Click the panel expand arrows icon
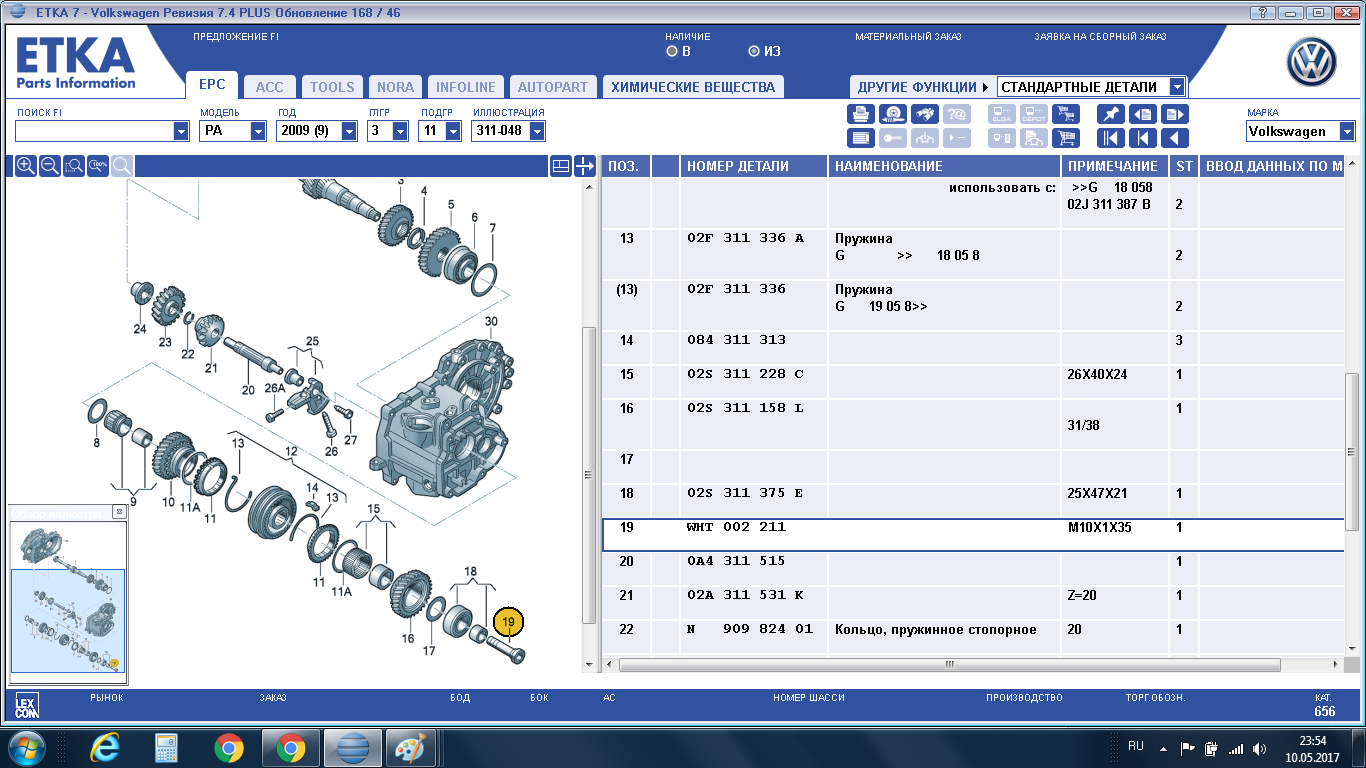 pos(585,166)
